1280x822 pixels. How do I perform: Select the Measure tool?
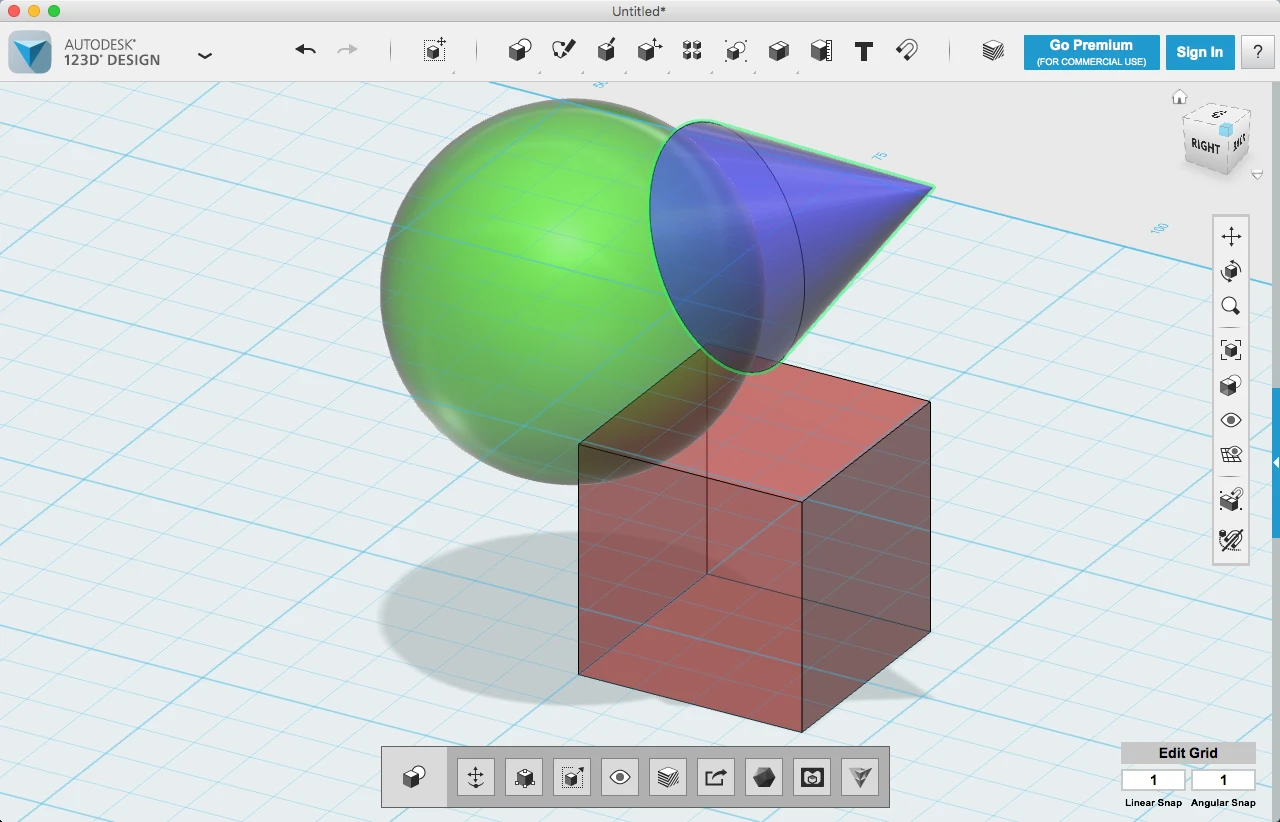click(x=821, y=51)
